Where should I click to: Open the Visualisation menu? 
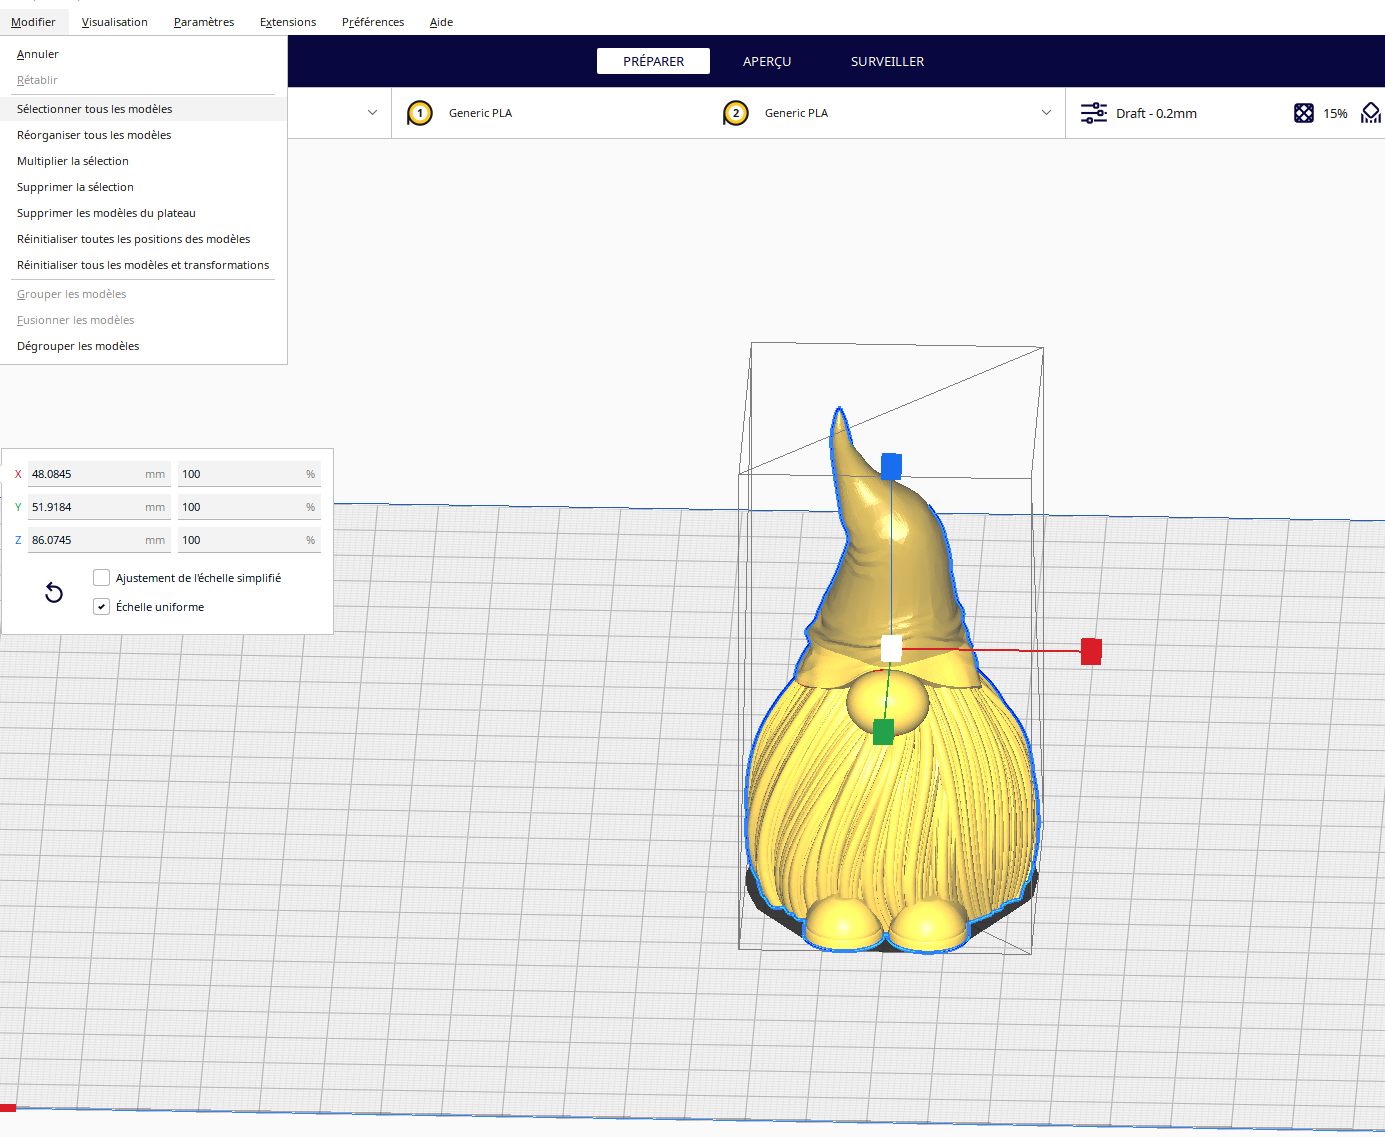pyautogui.click(x=115, y=22)
